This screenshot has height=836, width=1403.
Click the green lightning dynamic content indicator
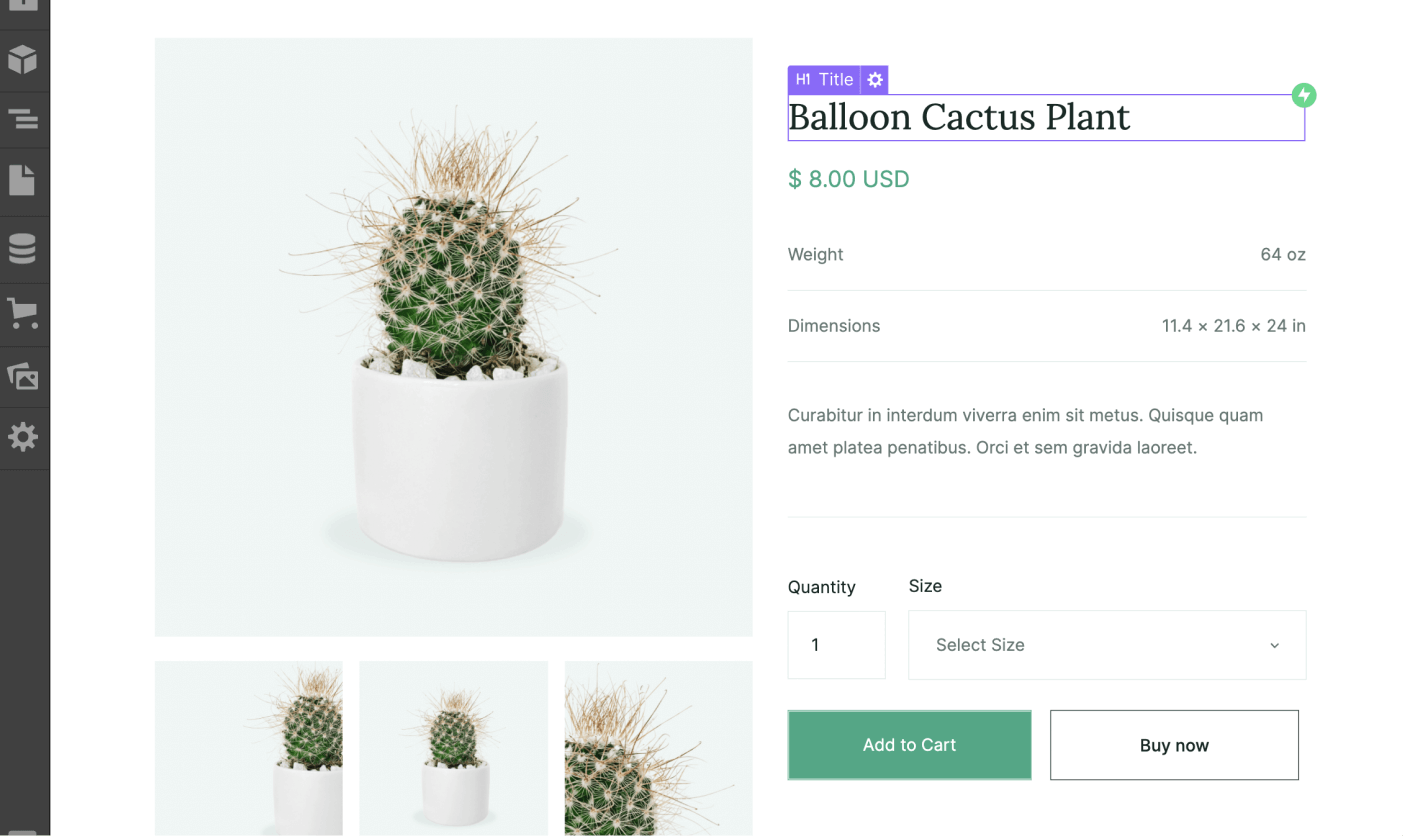pos(1303,95)
